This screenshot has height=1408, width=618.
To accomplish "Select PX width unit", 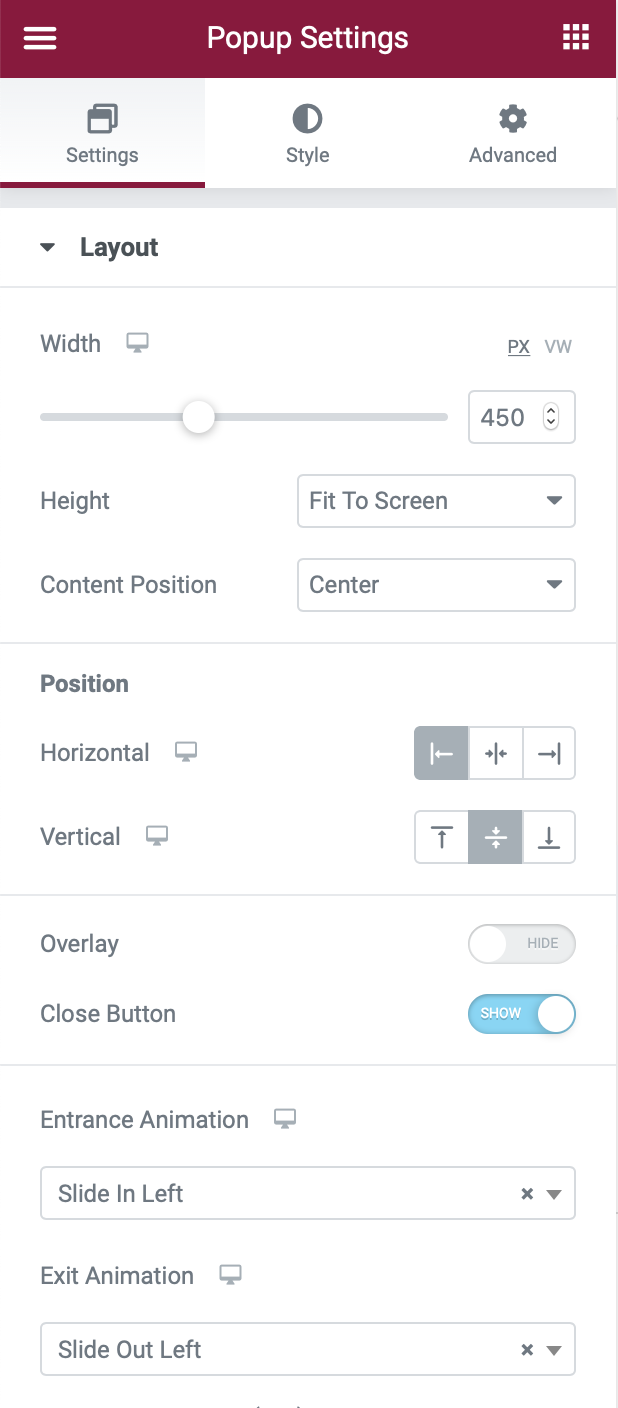I will pyautogui.click(x=518, y=347).
